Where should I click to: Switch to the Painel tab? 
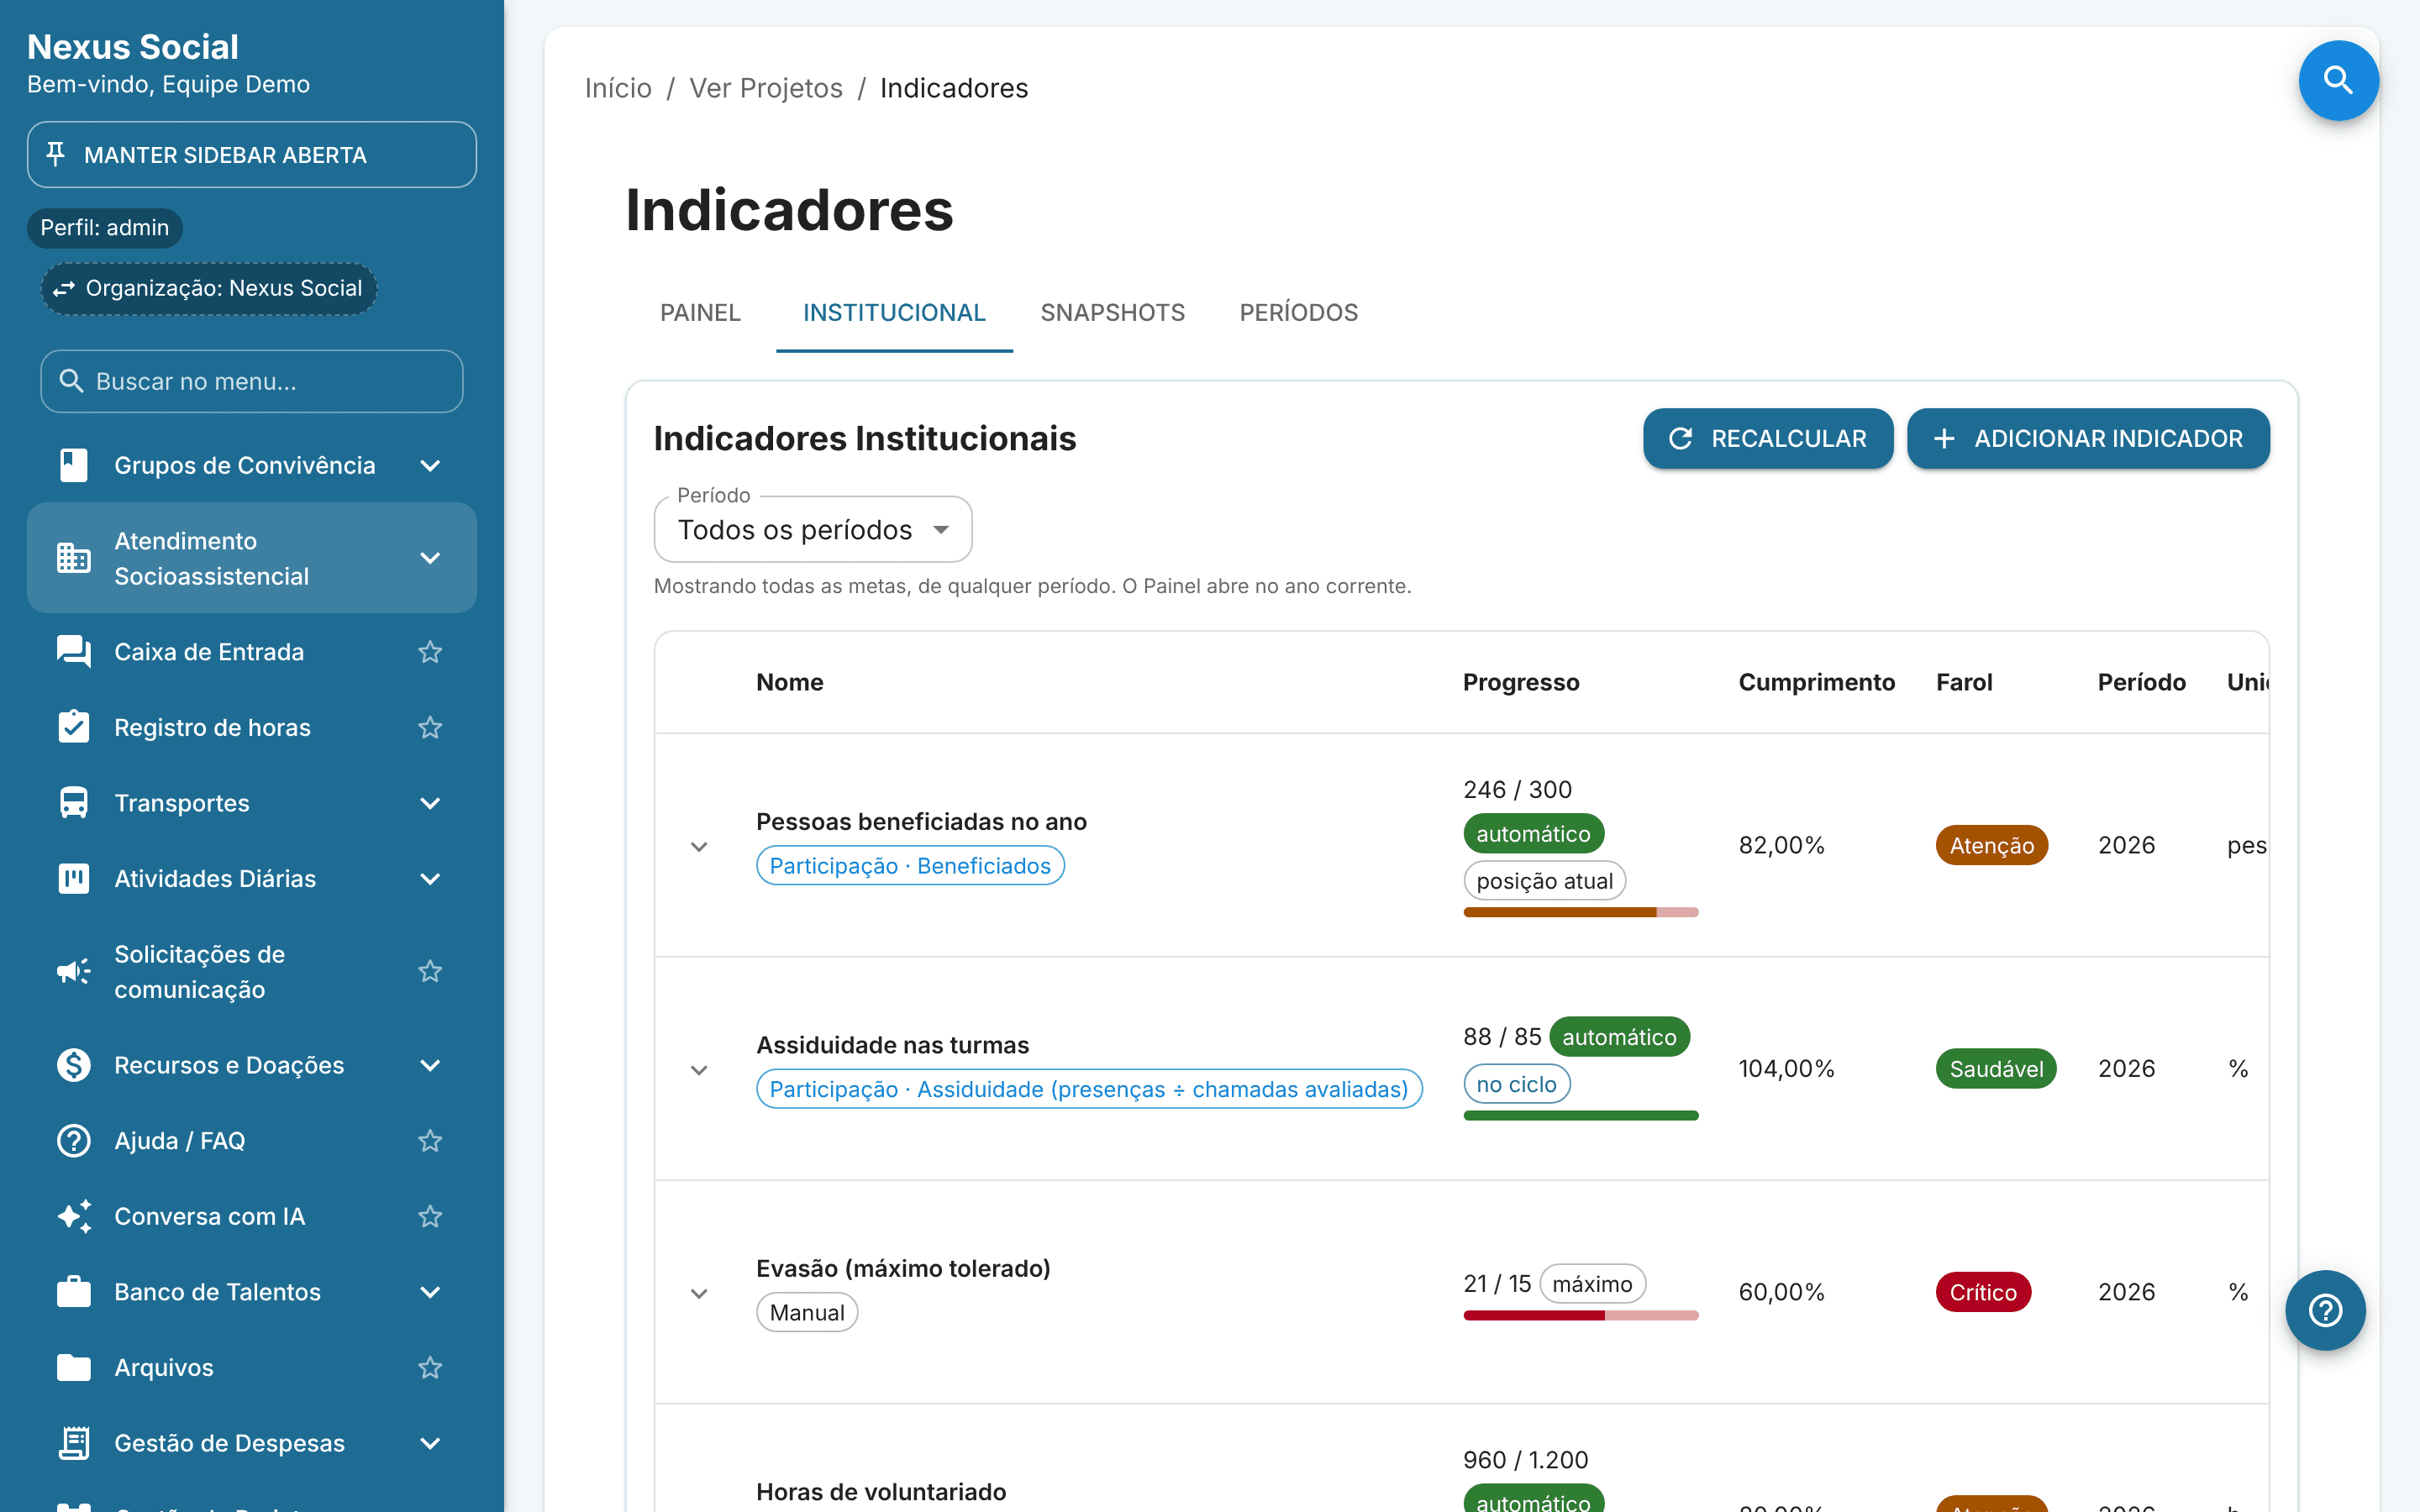click(700, 312)
